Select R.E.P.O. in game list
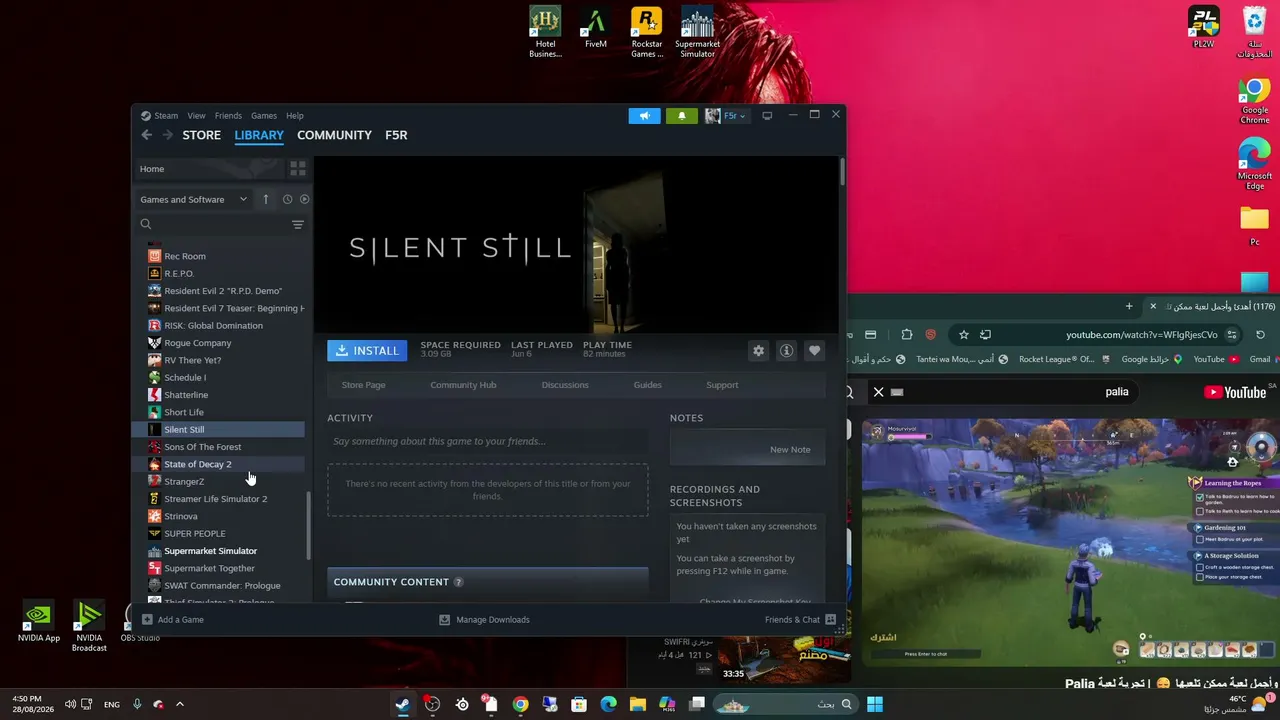This screenshot has height=720, width=1280. pos(225,273)
